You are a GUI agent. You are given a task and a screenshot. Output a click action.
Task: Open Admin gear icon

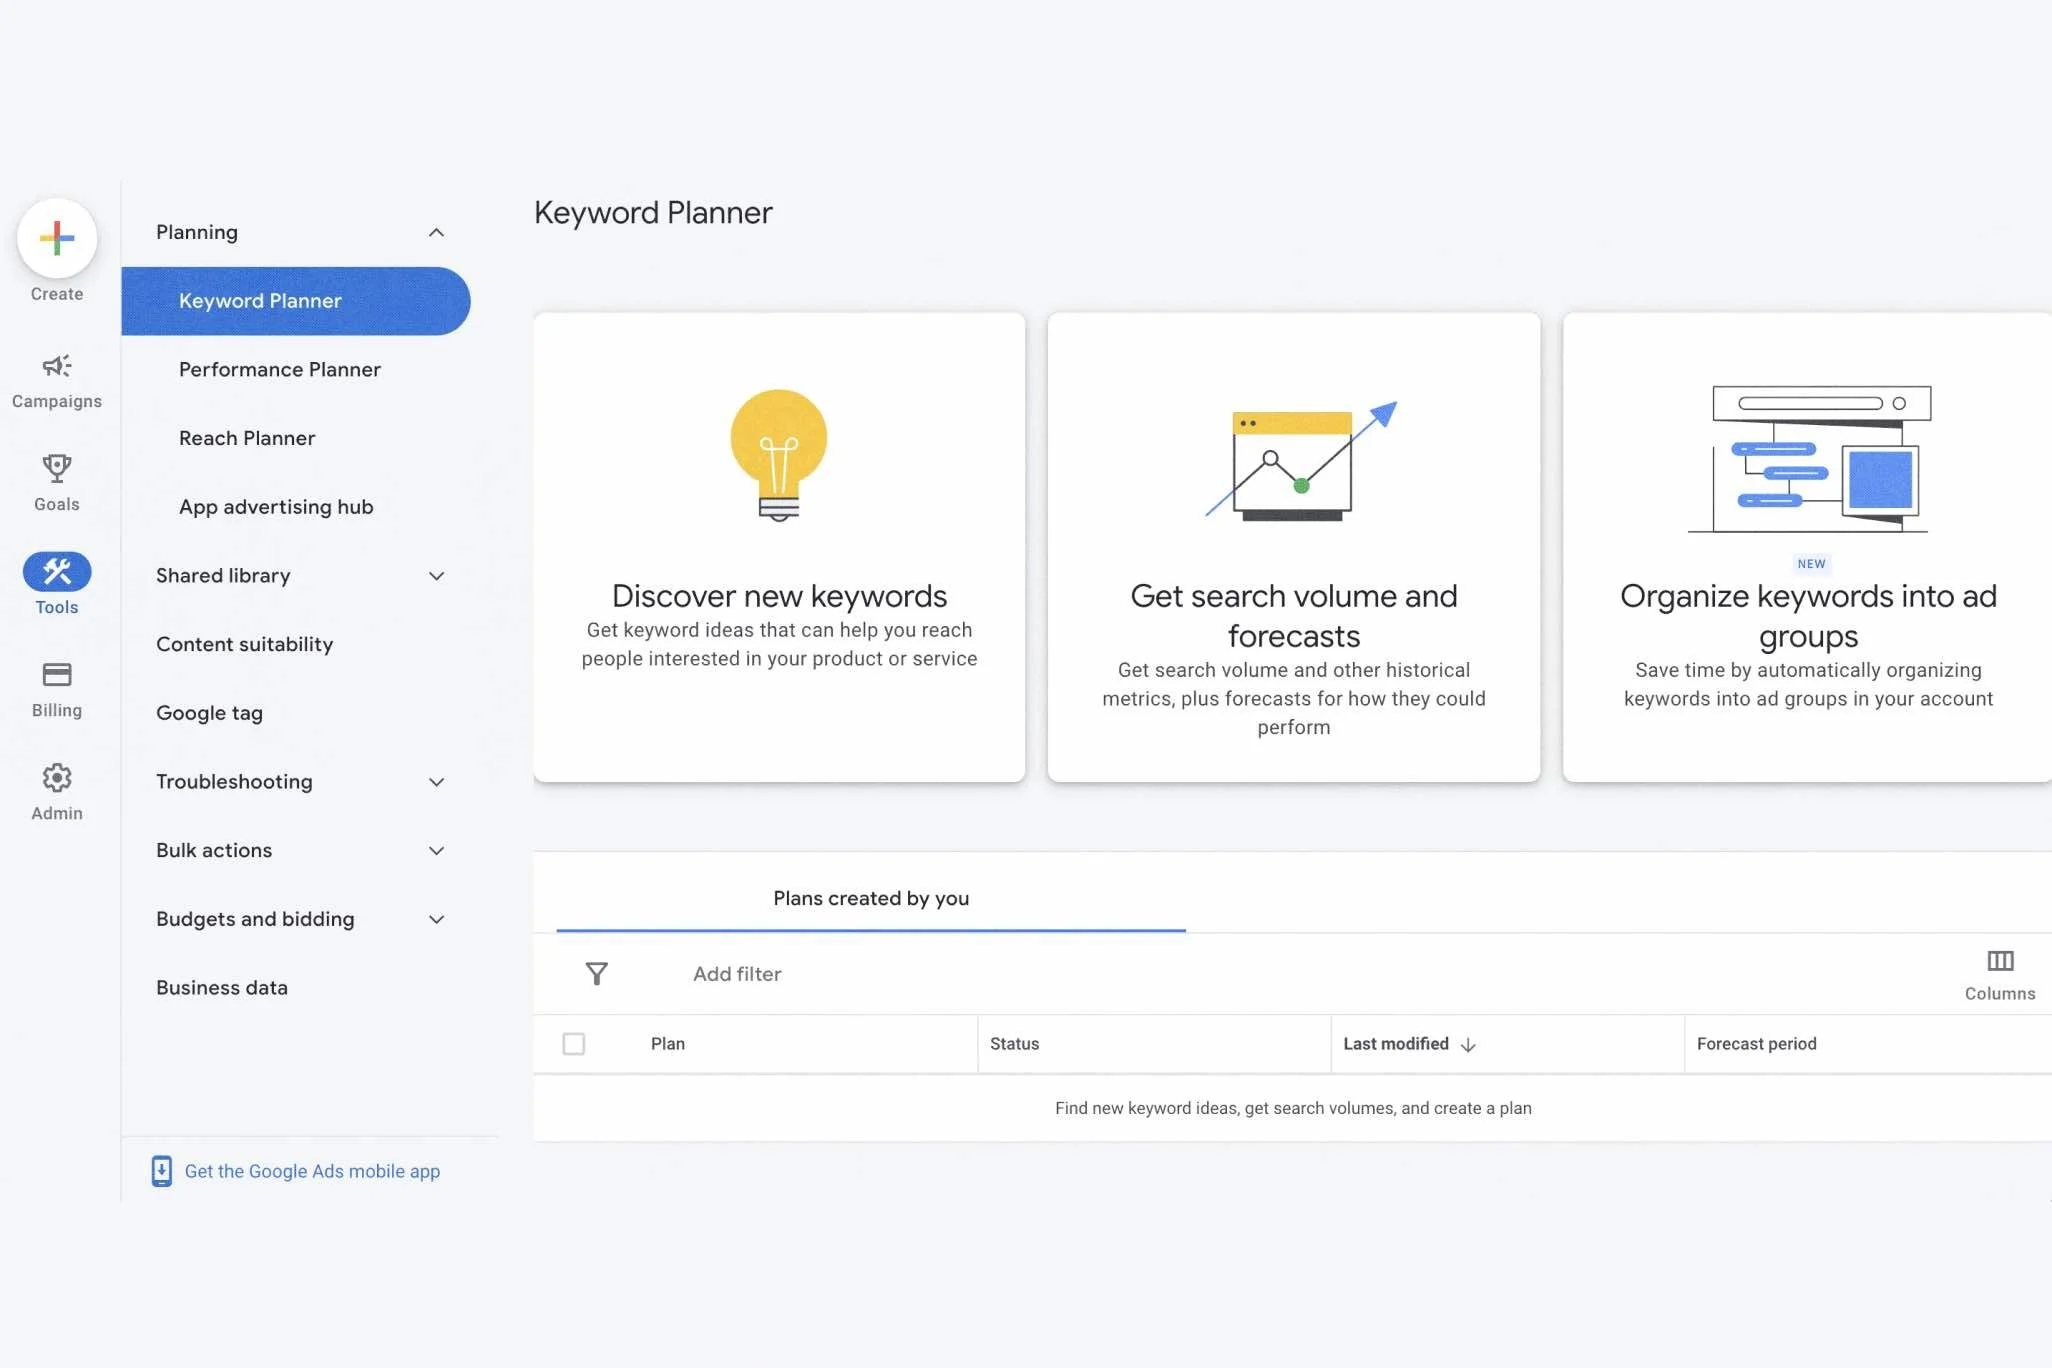(57, 778)
